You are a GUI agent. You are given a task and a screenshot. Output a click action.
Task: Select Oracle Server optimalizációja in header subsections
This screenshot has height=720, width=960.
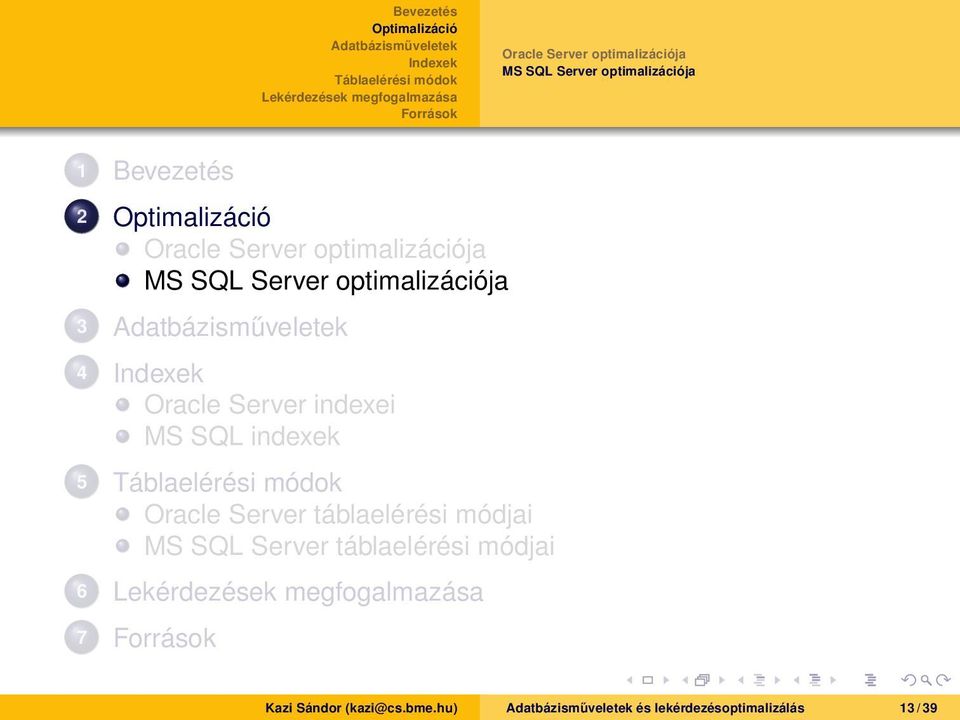[x=594, y=54]
